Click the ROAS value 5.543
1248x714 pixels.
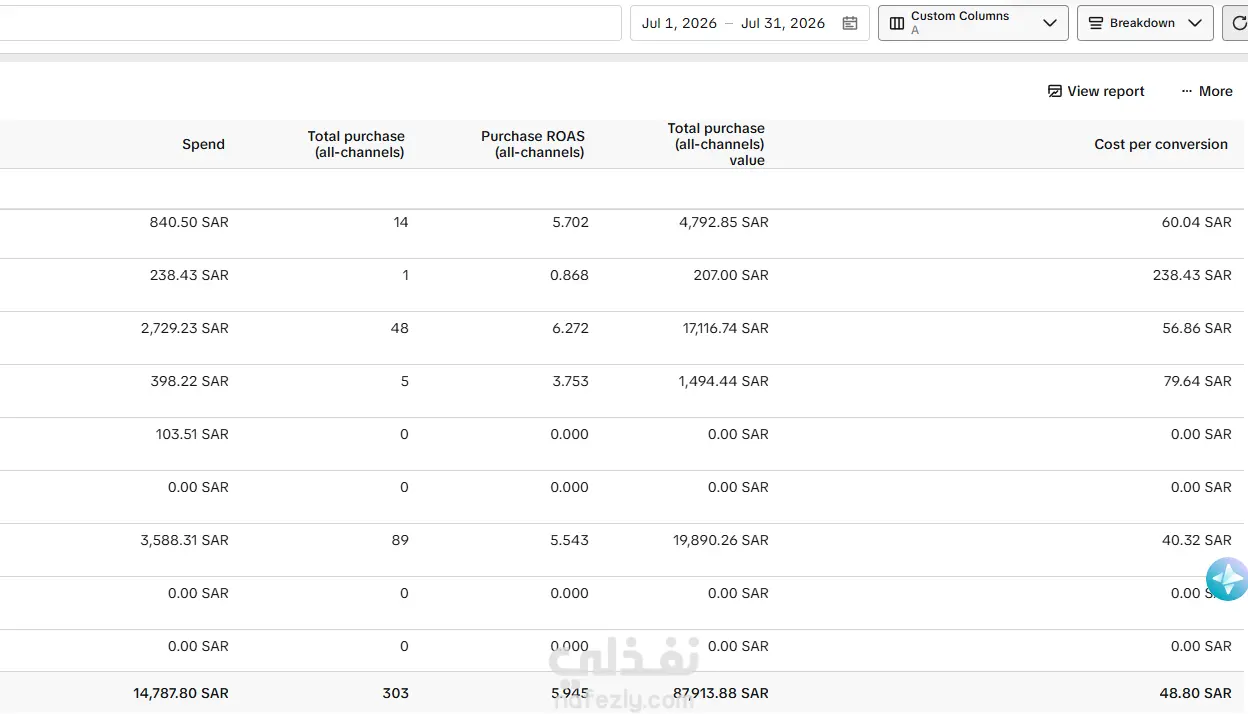[x=571, y=540]
